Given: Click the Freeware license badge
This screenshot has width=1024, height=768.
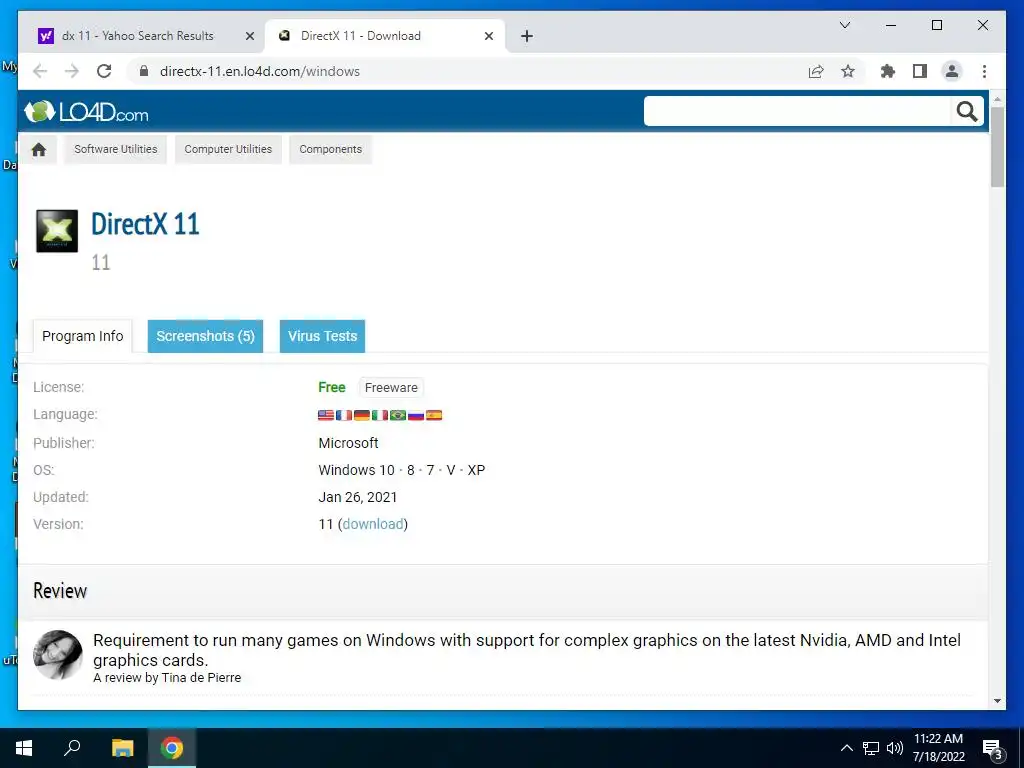Looking at the screenshot, I should point(391,387).
